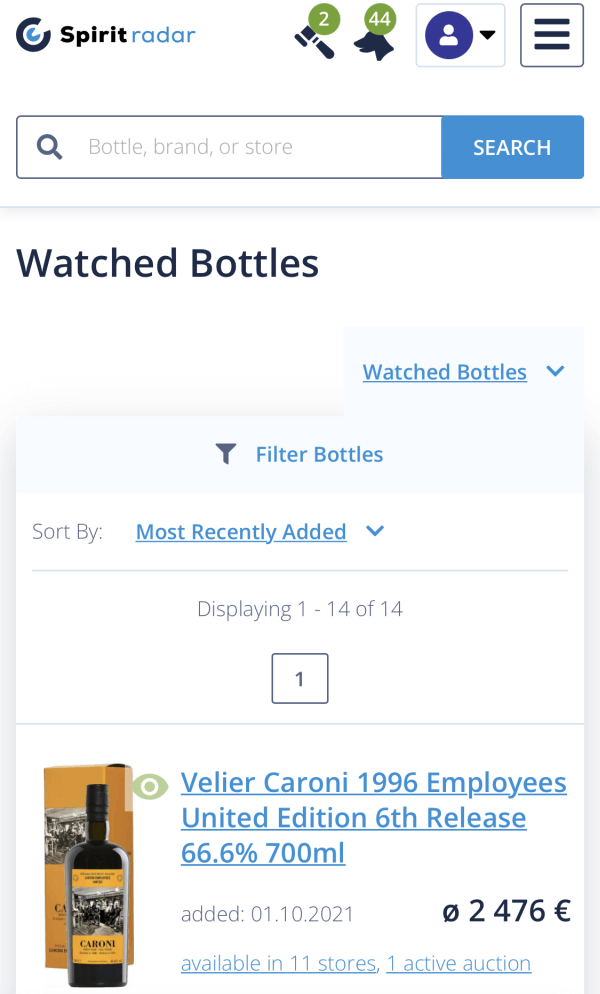Expand the user account dropdown arrow
The height and width of the screenshot is (994, 600).
[x=488, y=36]
